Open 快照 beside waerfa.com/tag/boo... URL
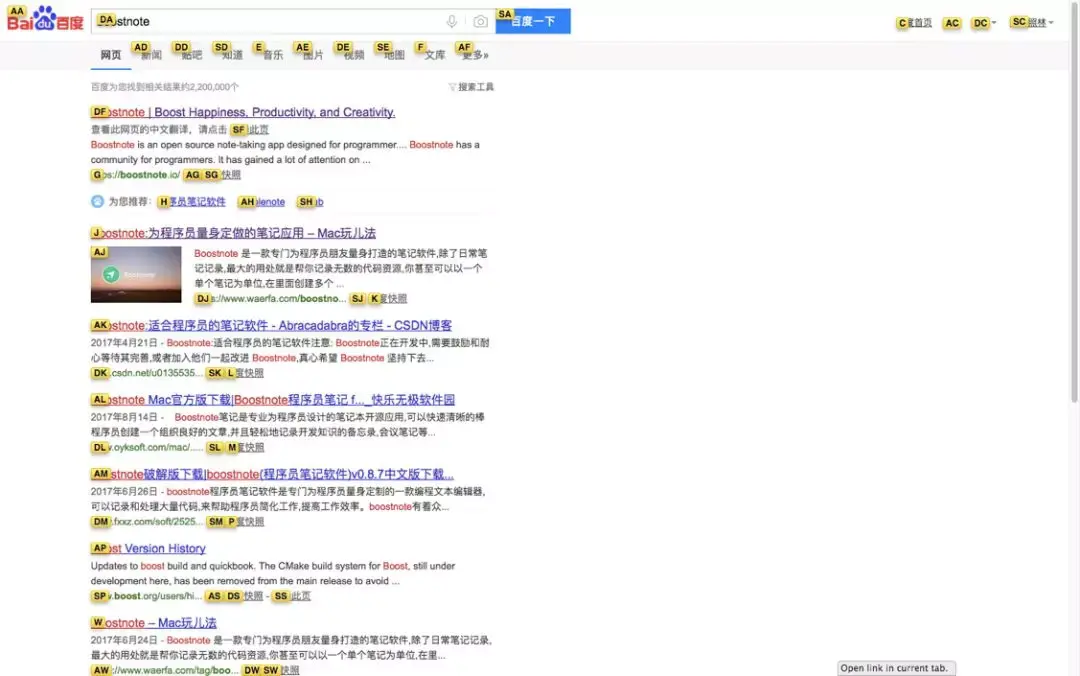Viewport: 1080px width, 676px height. tap(289, 670)
